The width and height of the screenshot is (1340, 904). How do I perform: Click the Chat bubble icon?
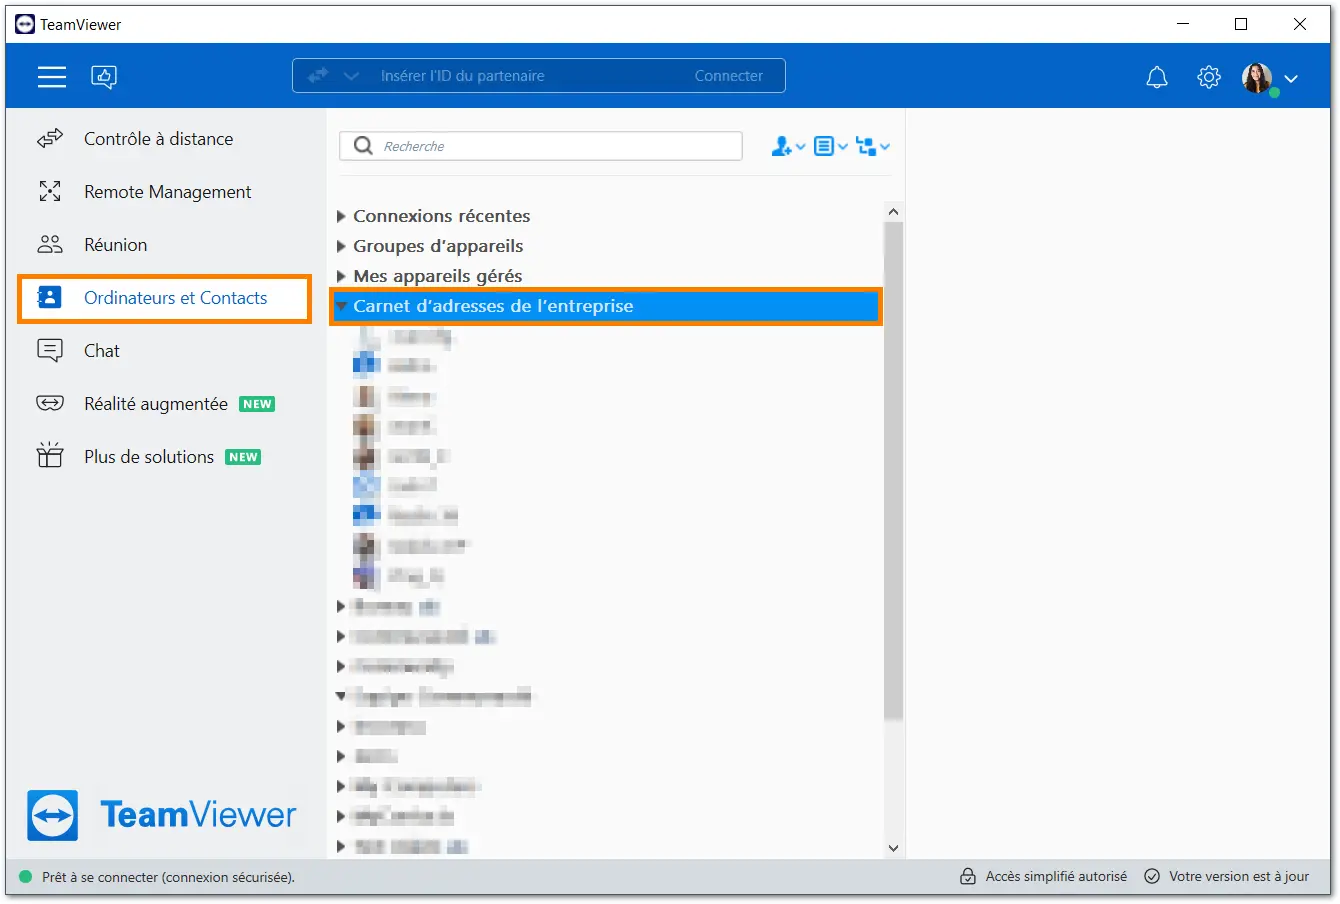[50, 350]
